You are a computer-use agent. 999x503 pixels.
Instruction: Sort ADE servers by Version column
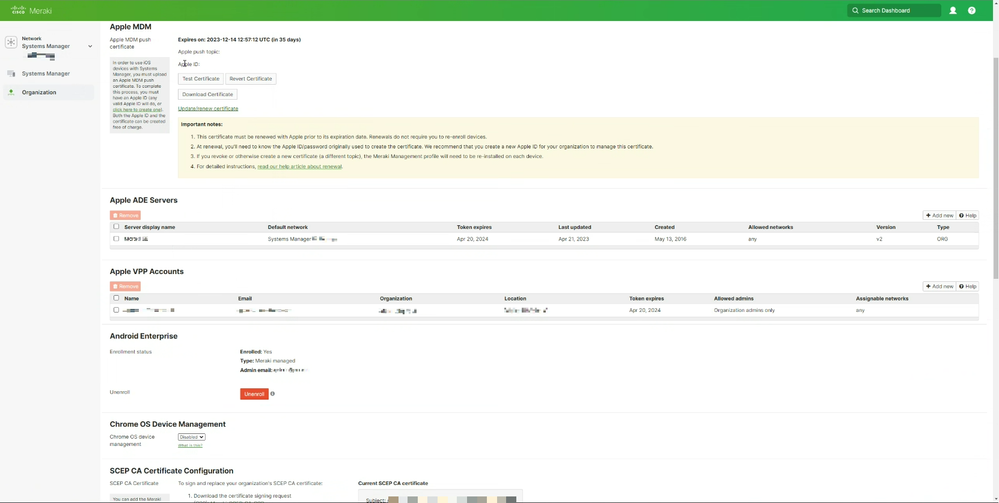point(886,227)
